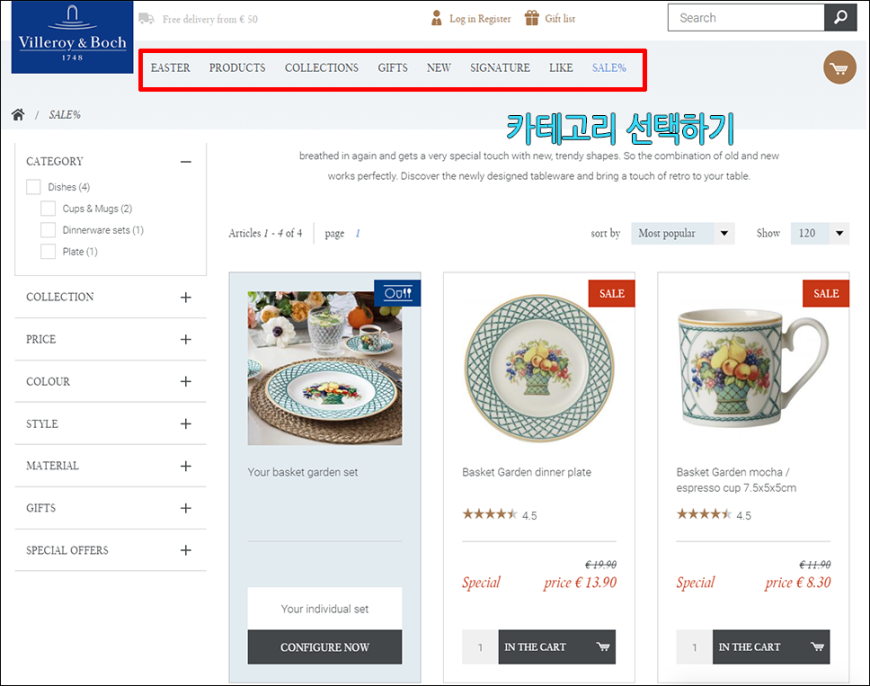Click the struck-through € 19.90 price
This screenshot has width=870, height=686.
601,564
